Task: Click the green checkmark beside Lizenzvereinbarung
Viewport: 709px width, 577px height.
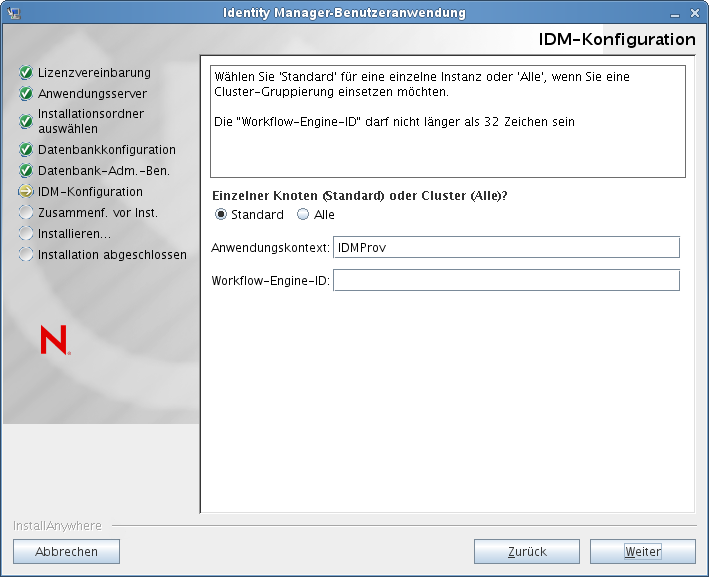Action: (26, 72)
